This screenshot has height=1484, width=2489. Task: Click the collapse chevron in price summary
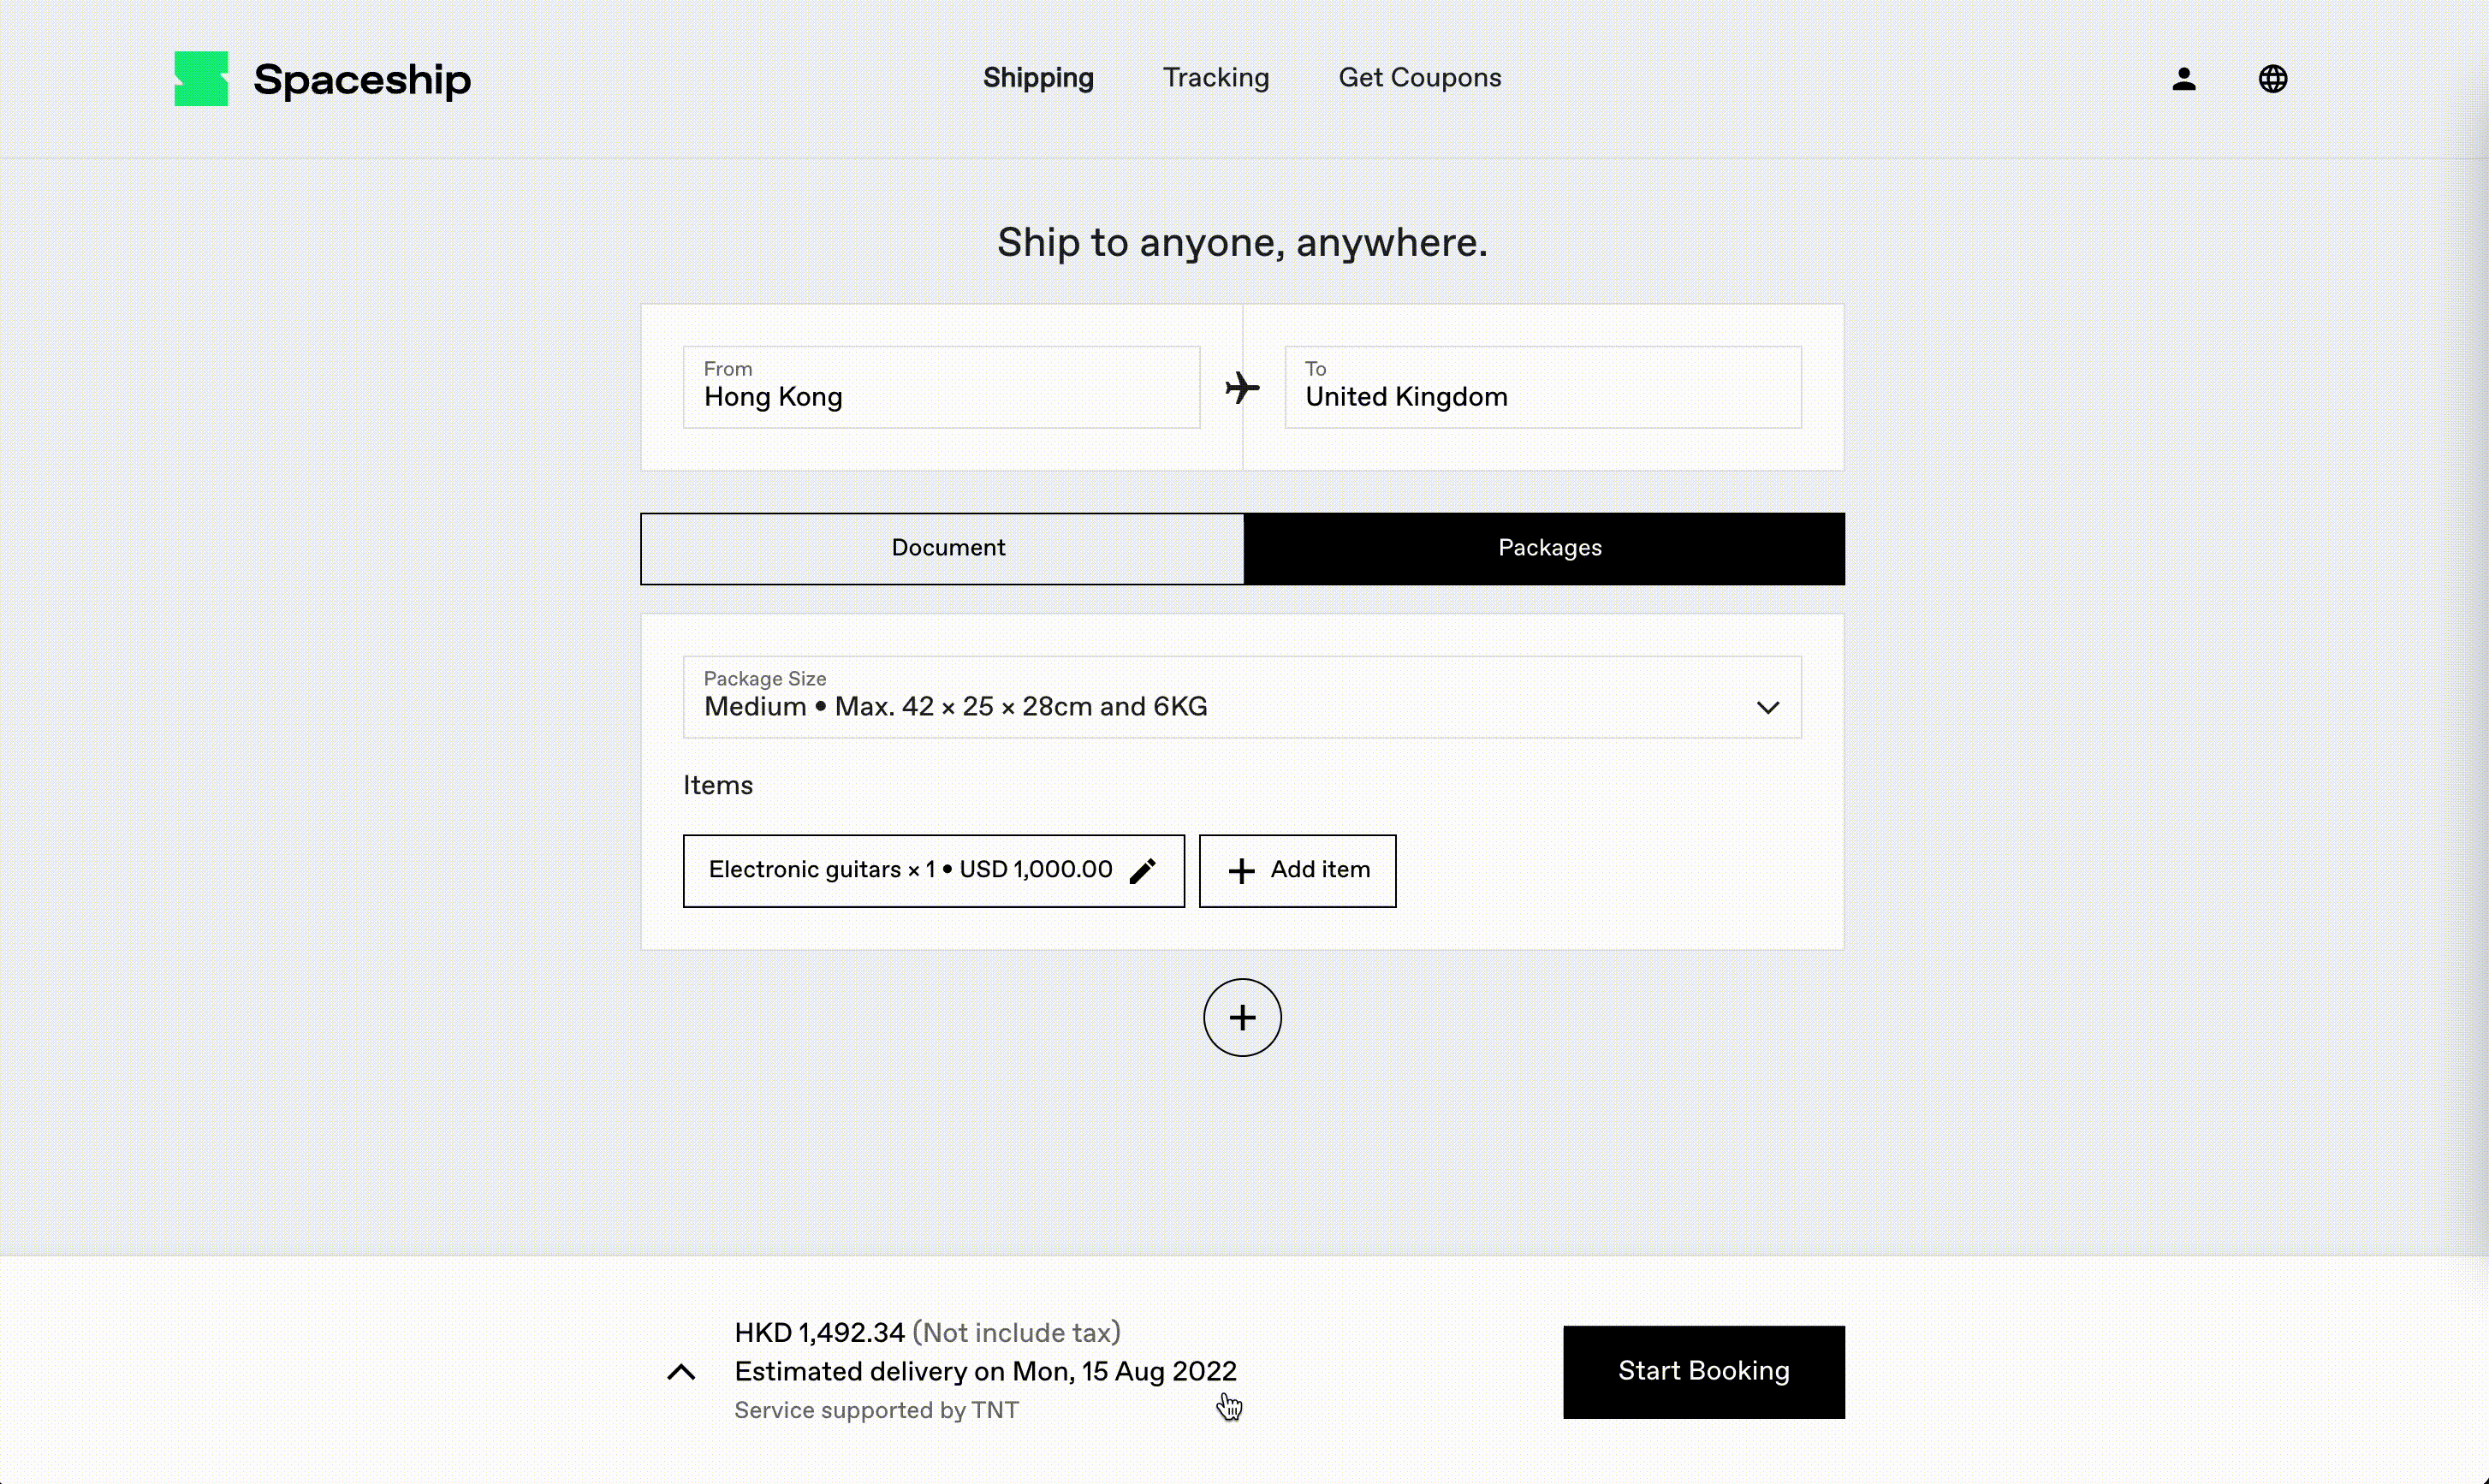680,1369
